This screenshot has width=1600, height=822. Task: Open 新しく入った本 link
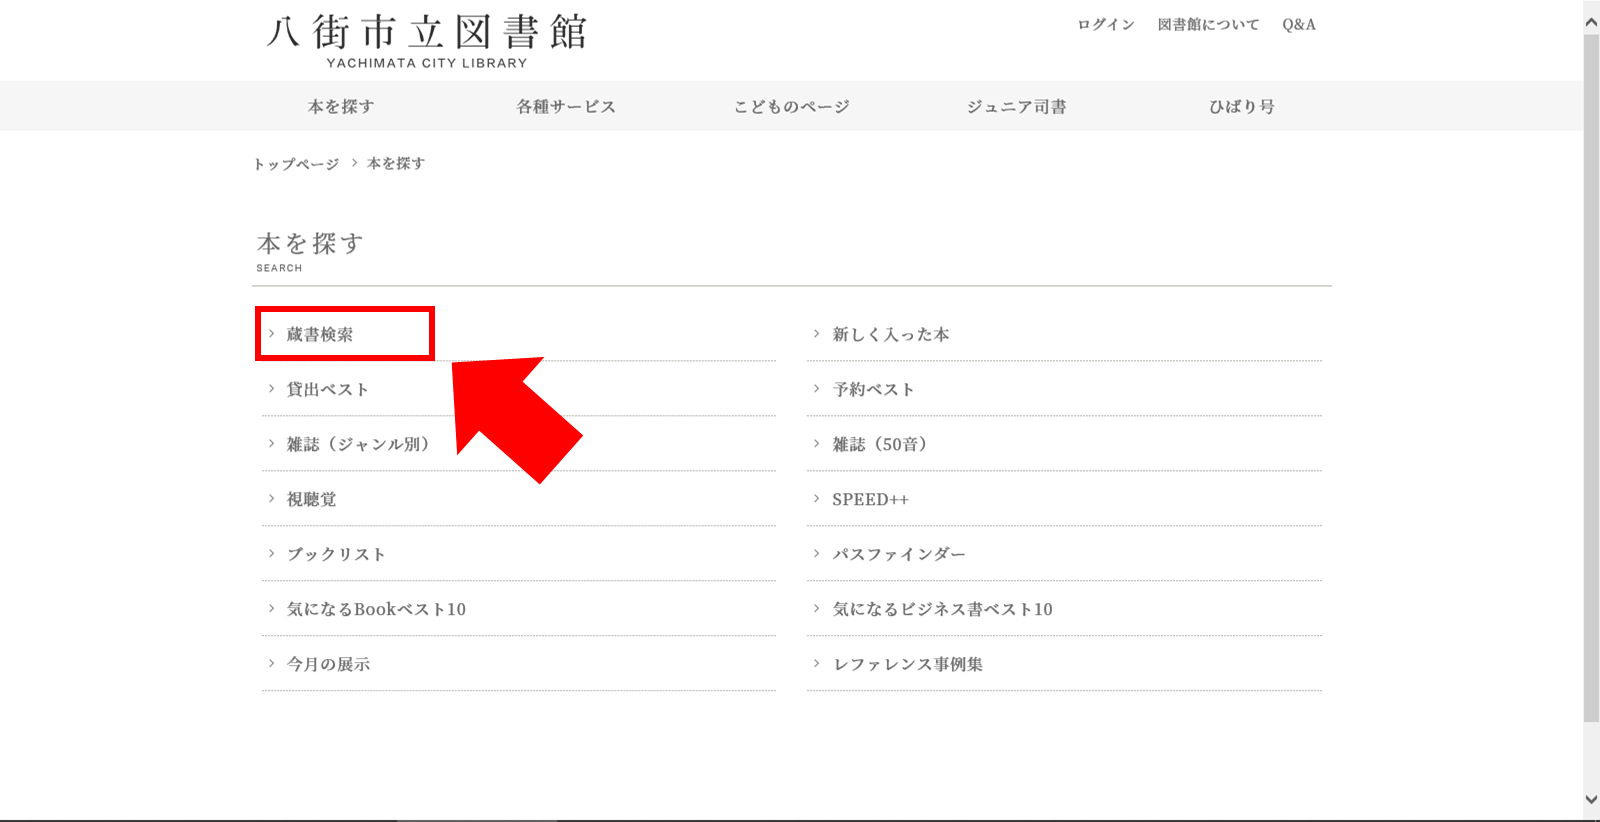tap(891, 334)
